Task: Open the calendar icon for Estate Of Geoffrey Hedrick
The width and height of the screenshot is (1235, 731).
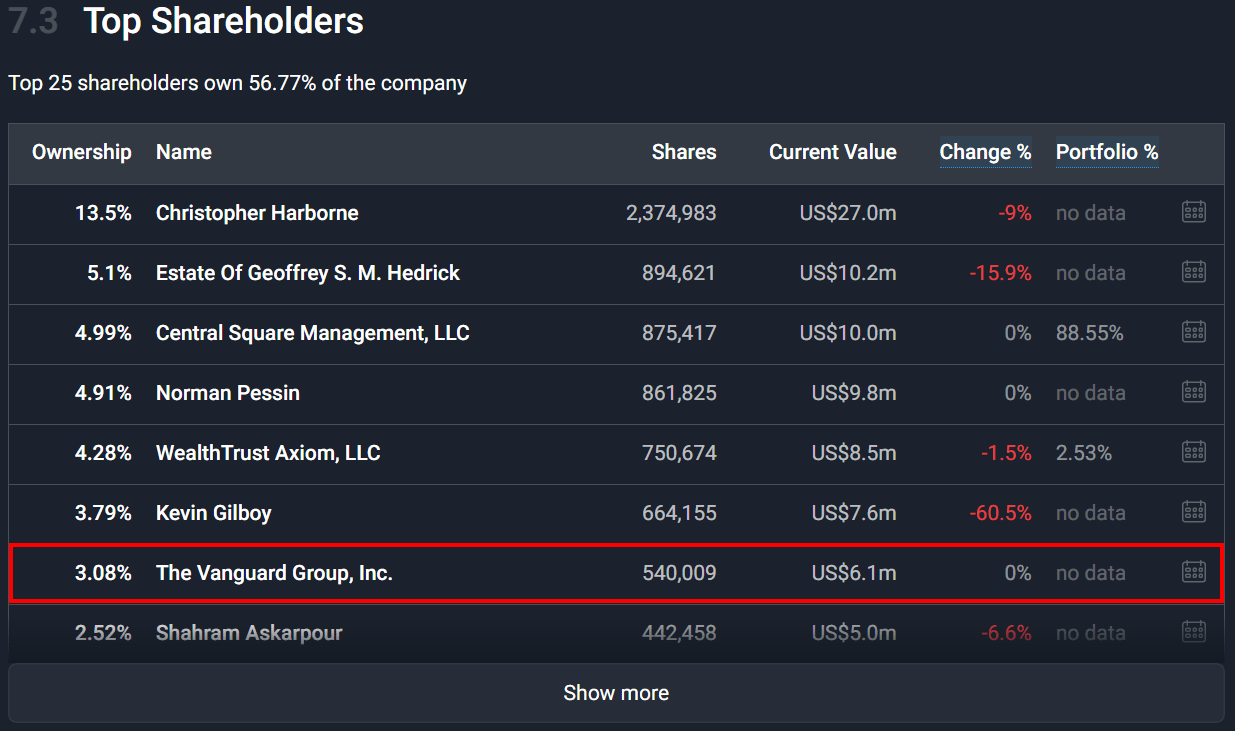Action: (1193, 271)
